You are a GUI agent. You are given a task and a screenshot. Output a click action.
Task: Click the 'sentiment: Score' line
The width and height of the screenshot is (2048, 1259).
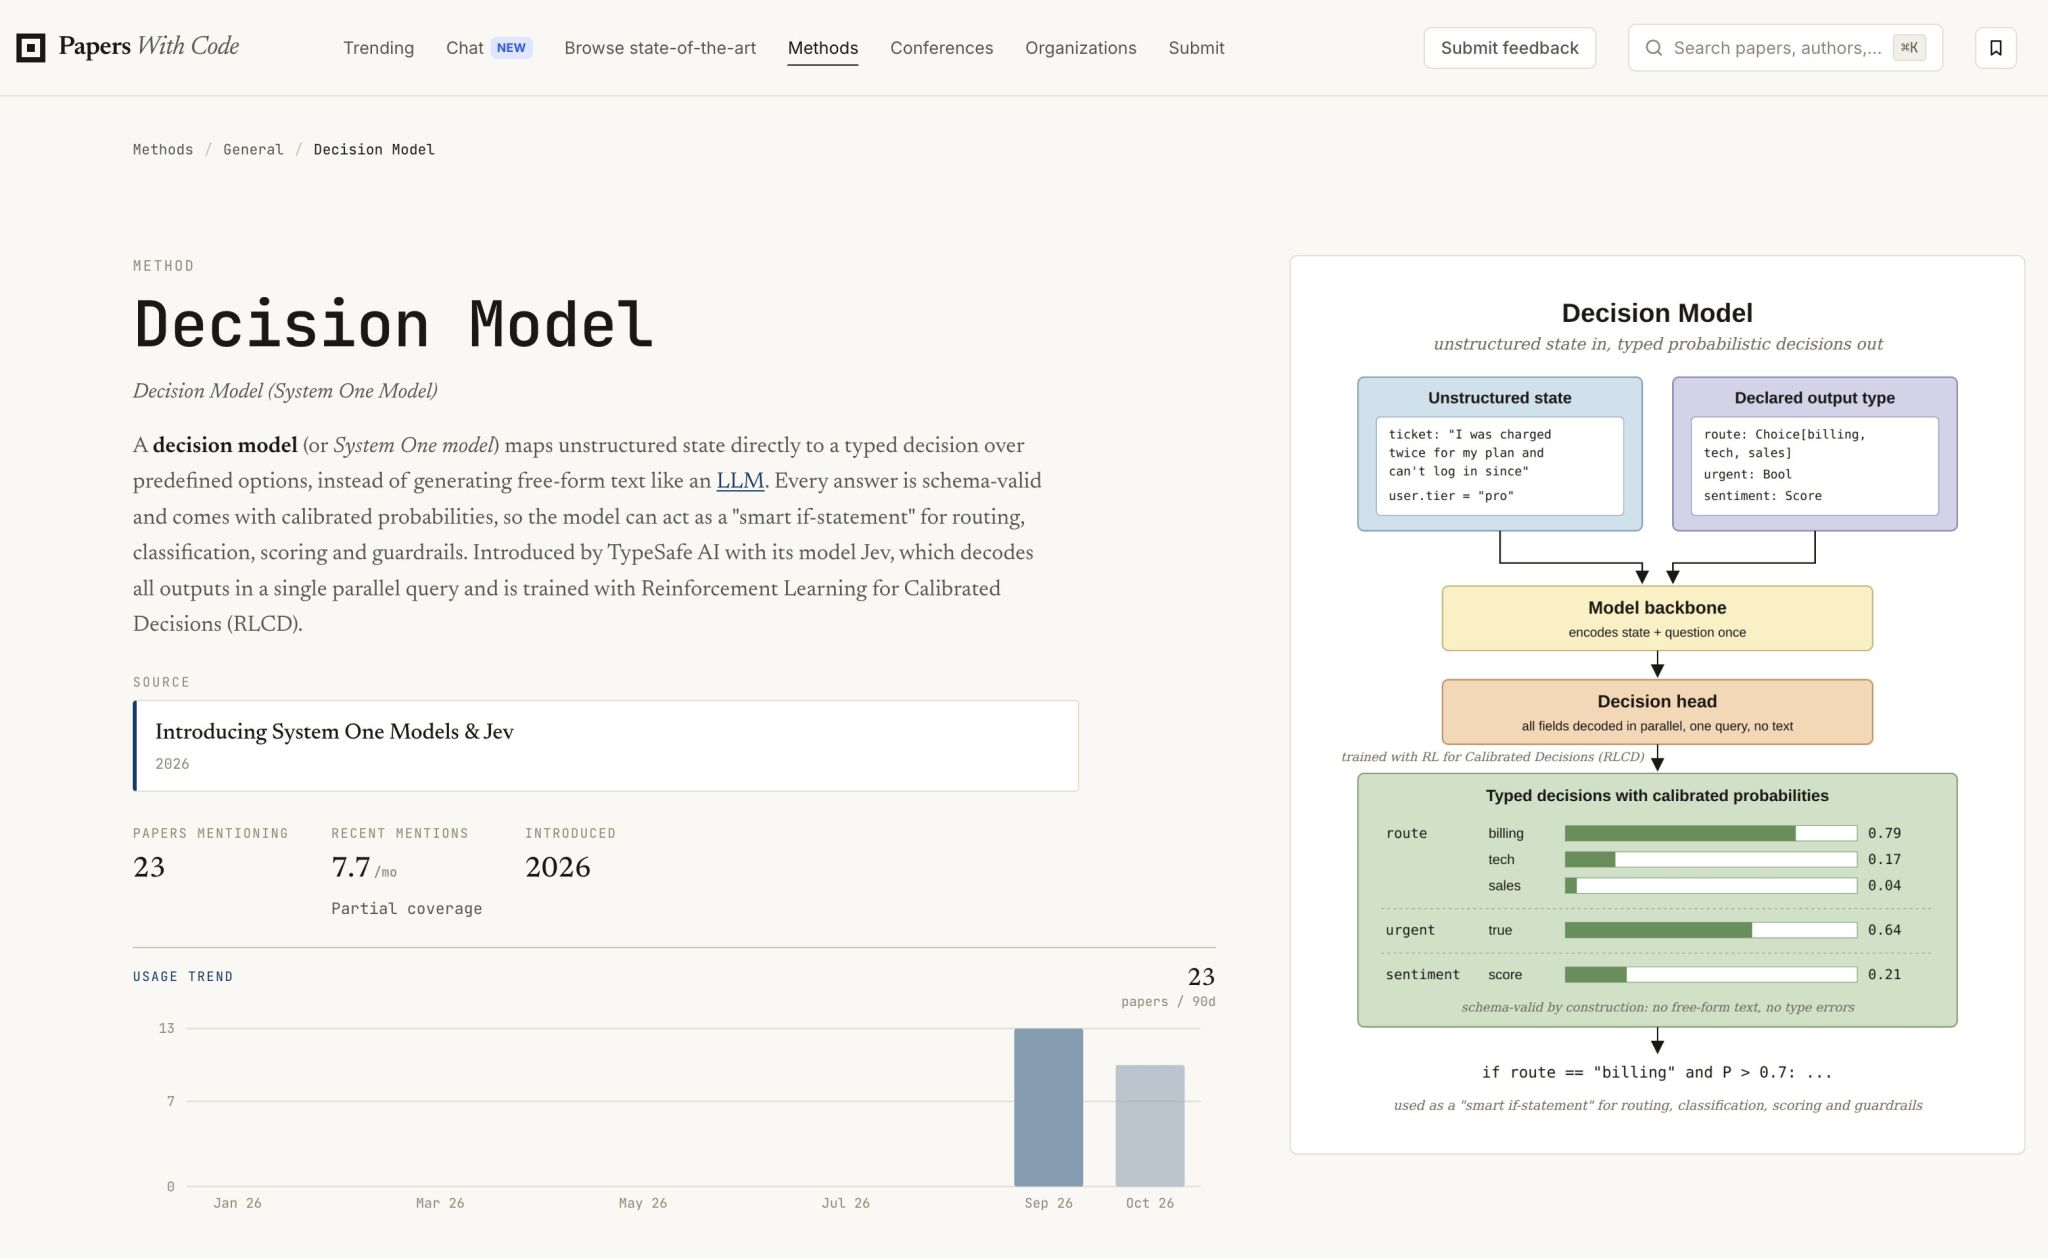(x=1762, y=496)
